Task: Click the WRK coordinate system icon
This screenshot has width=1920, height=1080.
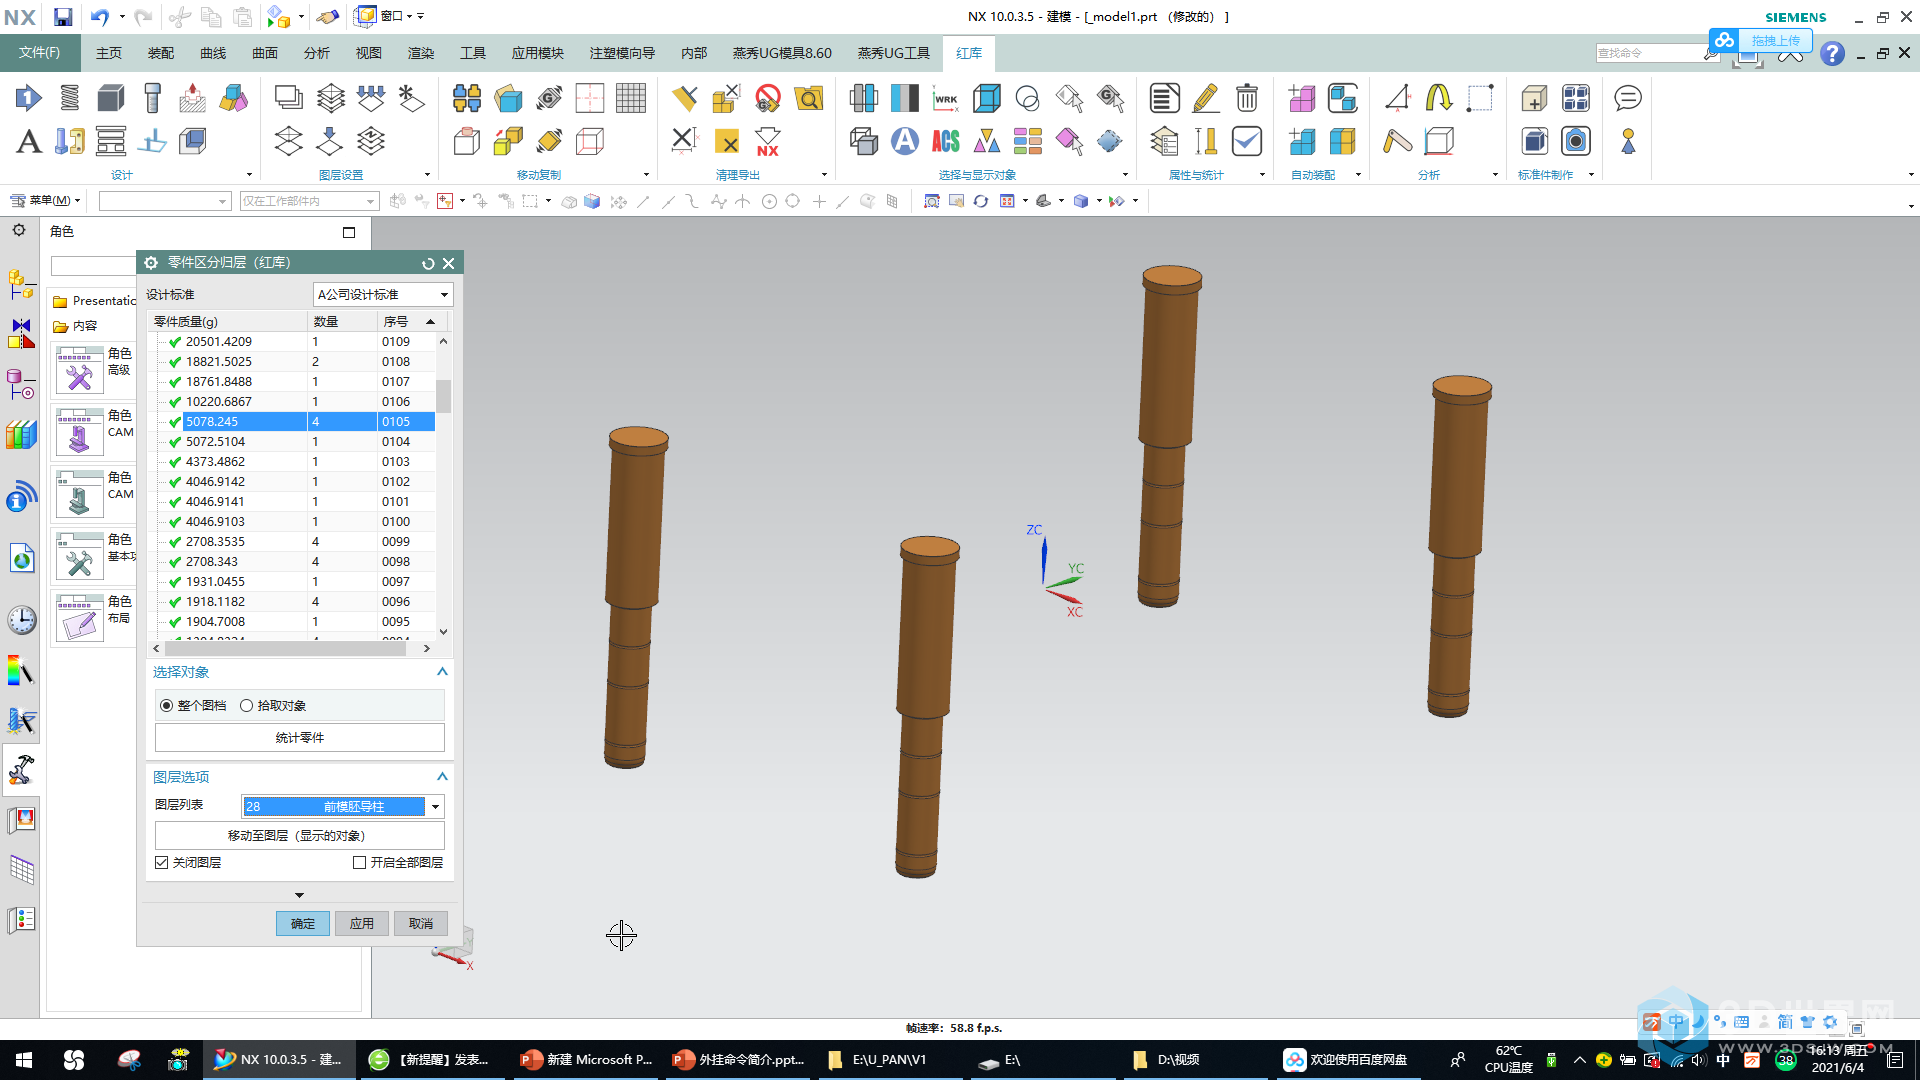Action: pyautogui.click(x=945, y=98)
